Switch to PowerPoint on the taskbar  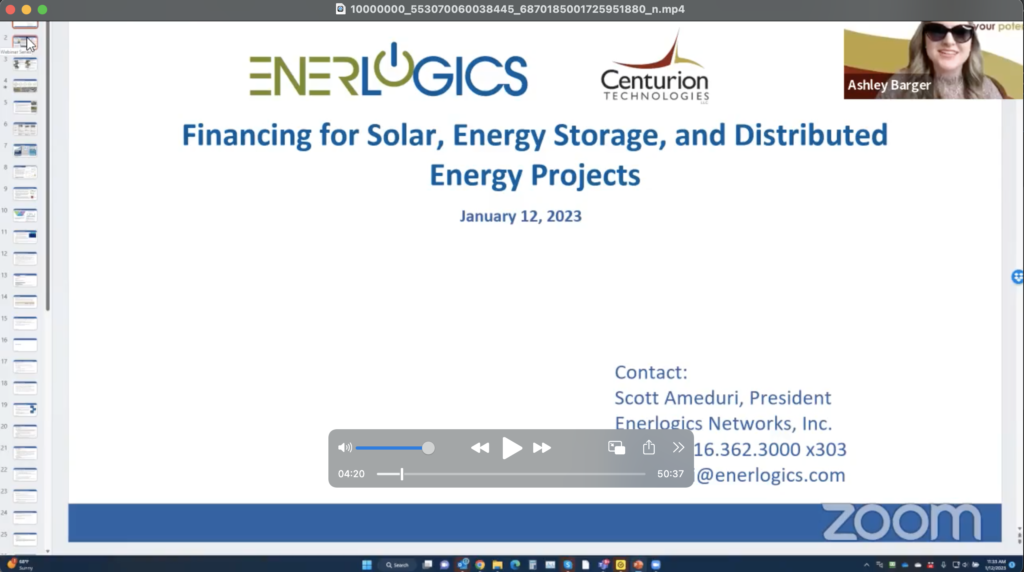pos(638,565)
